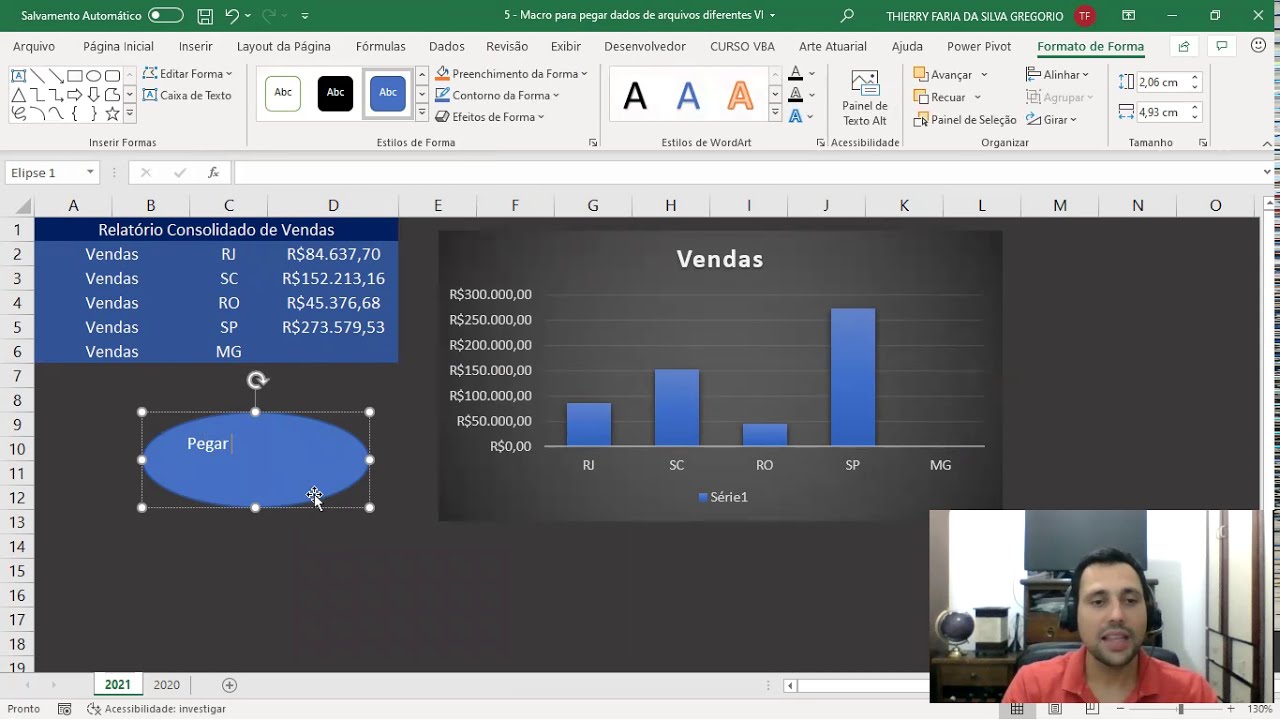Apply orange outlined WordArt style A

click(740, 96)
